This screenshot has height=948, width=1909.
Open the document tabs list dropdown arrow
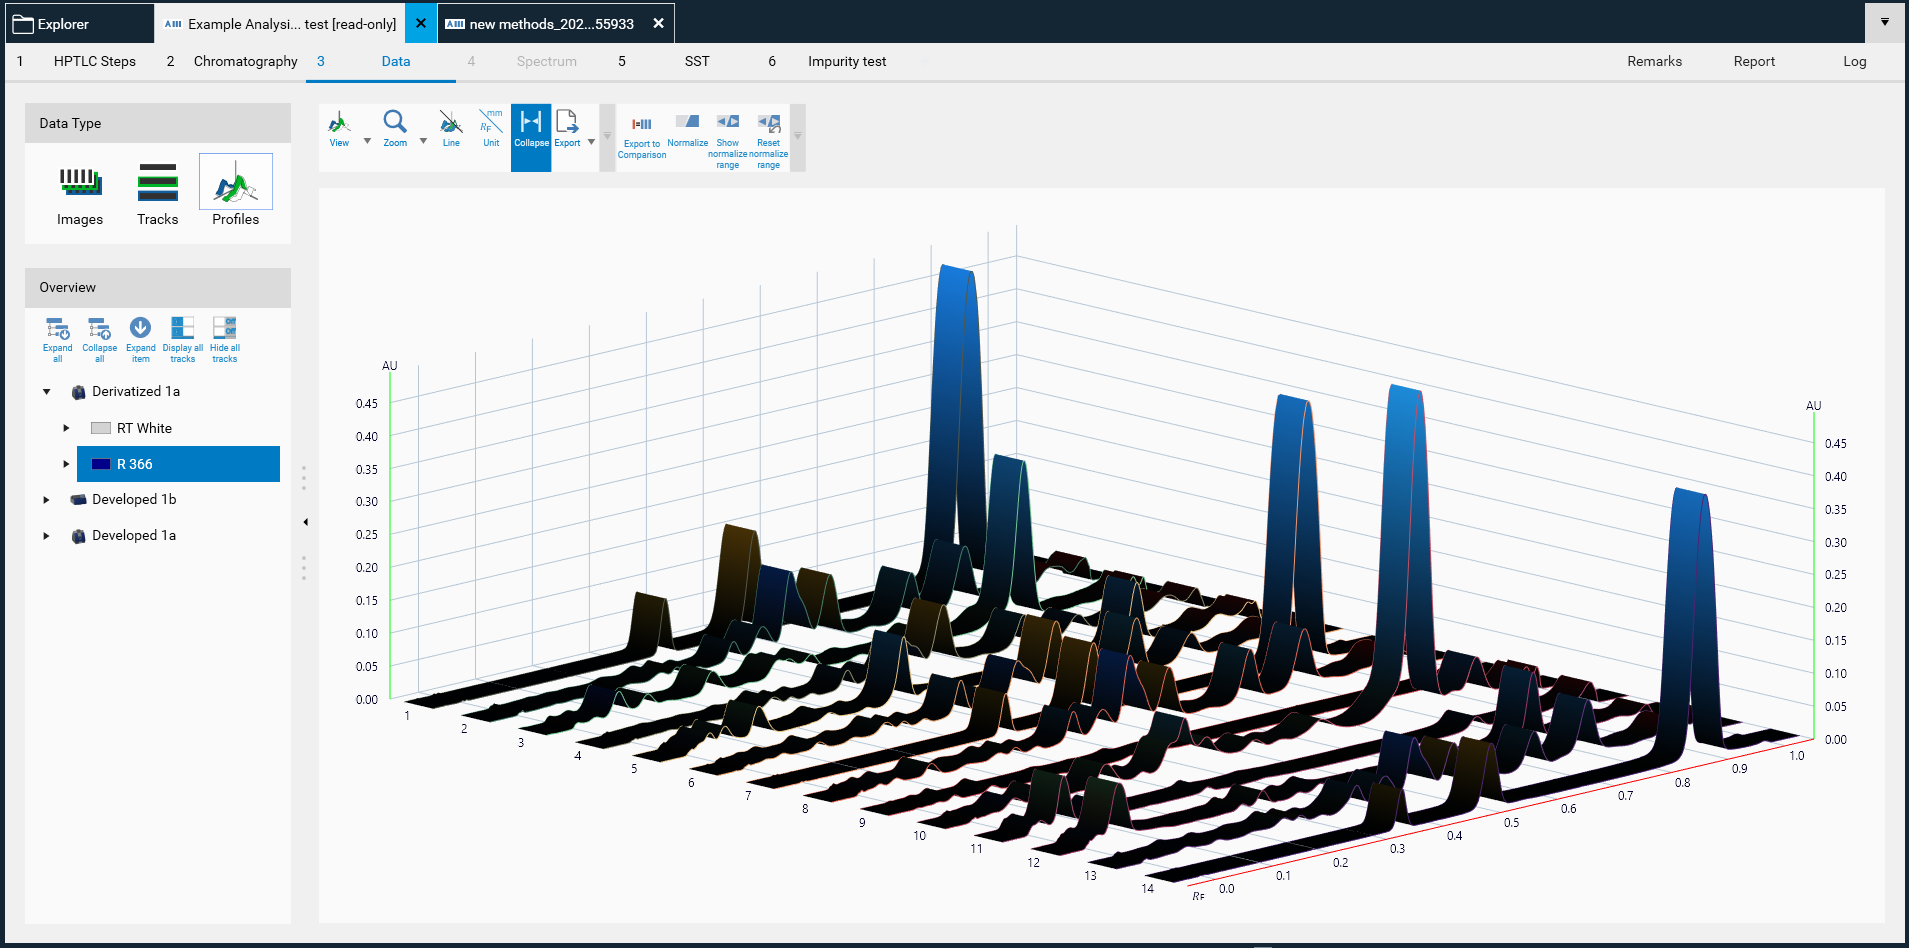pos(1885,22)
